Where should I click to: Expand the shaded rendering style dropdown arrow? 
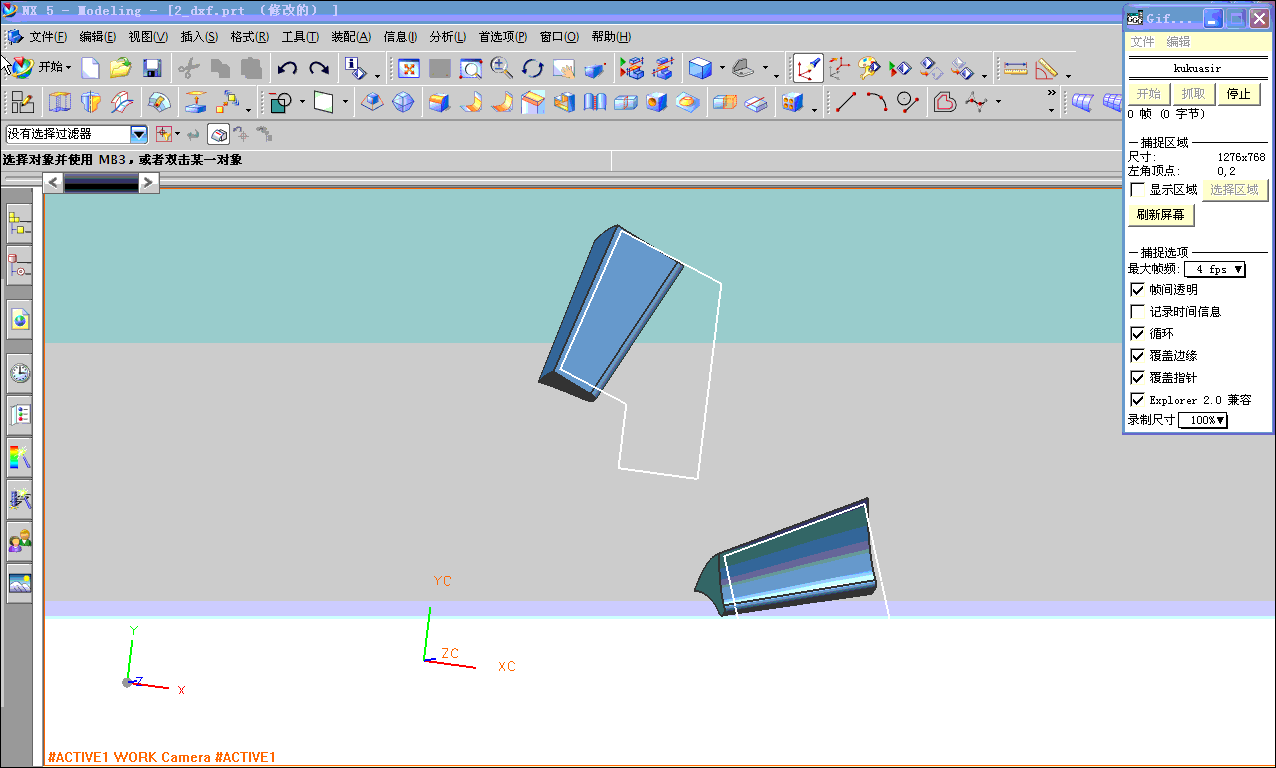pyautogui.click(x=722, y=69)
